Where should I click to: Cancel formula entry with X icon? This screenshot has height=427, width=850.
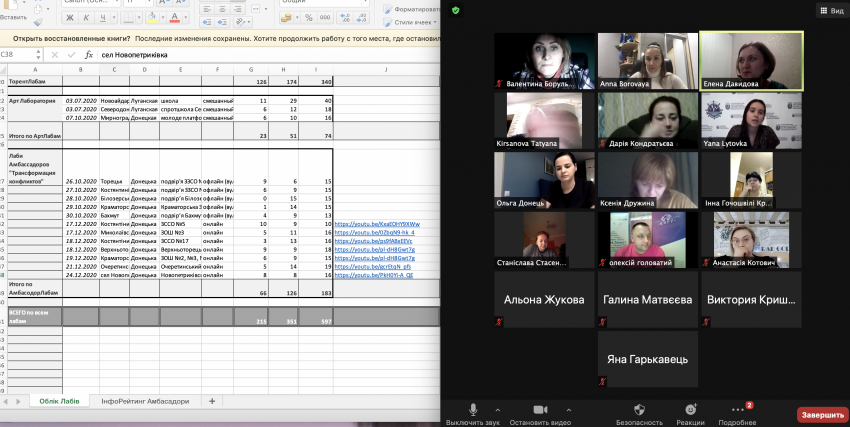(x=55, y=55)
